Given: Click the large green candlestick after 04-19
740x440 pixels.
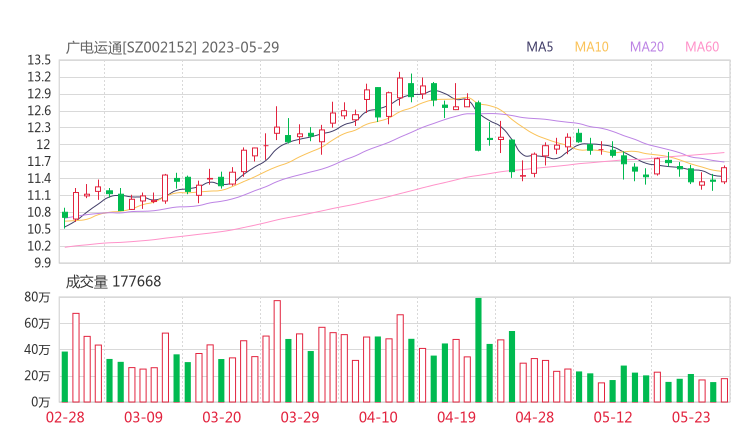Looking at the screenshot, I should (478, 126).
